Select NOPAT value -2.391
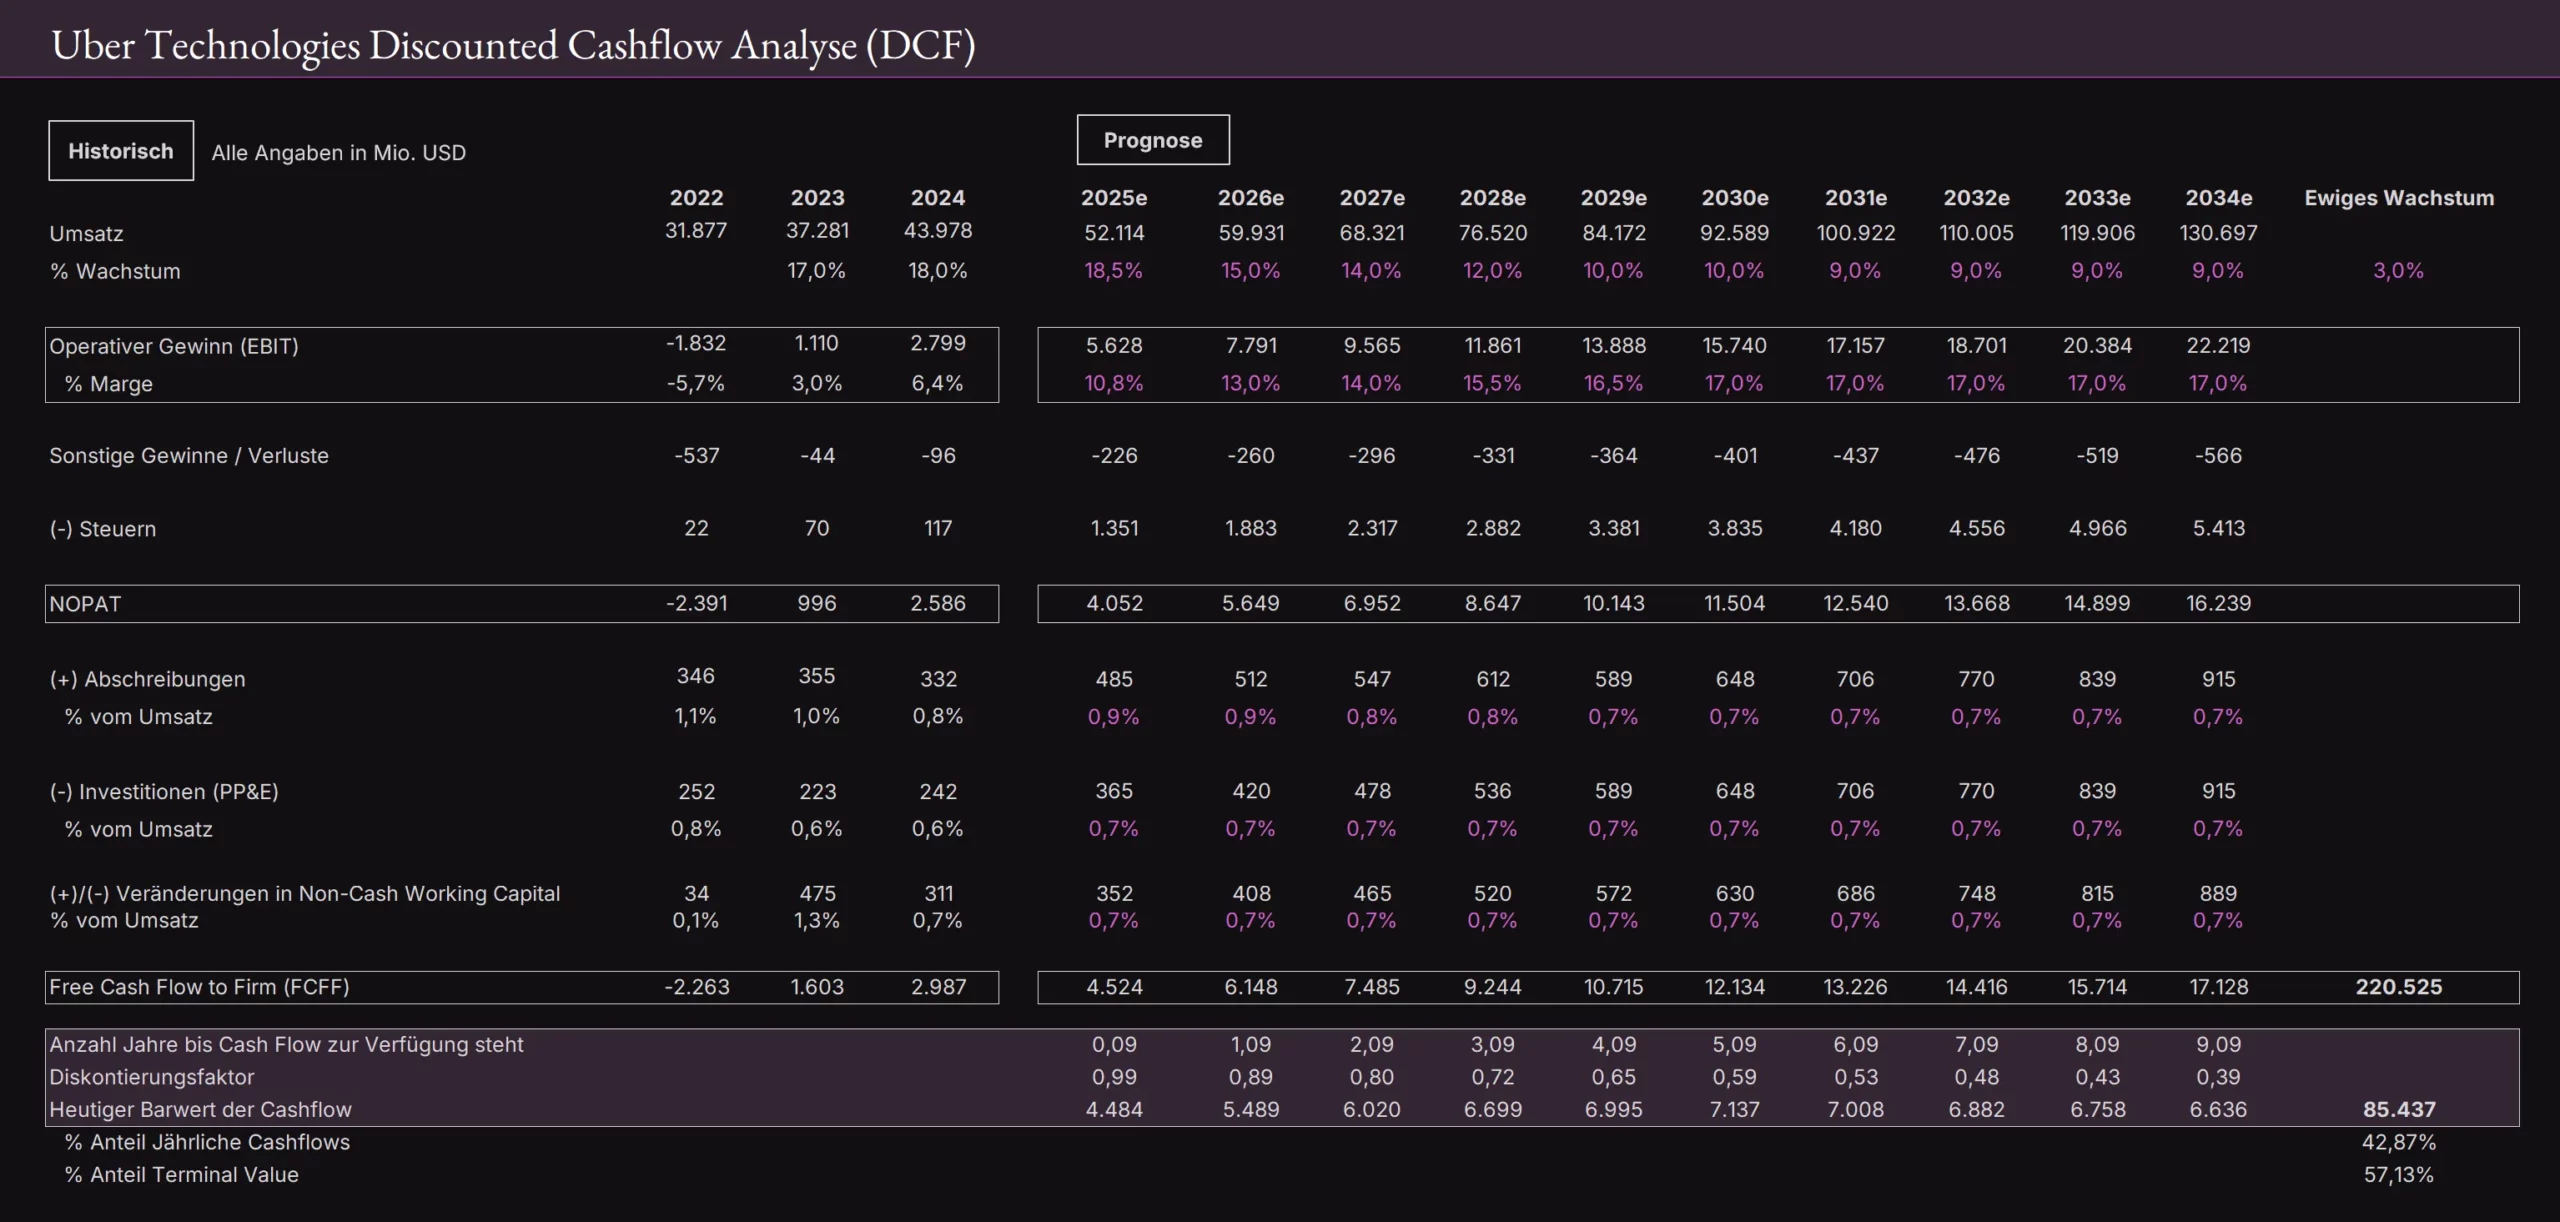The height and width of the screenshot is (1222, 2560). (x=696, y=604)
